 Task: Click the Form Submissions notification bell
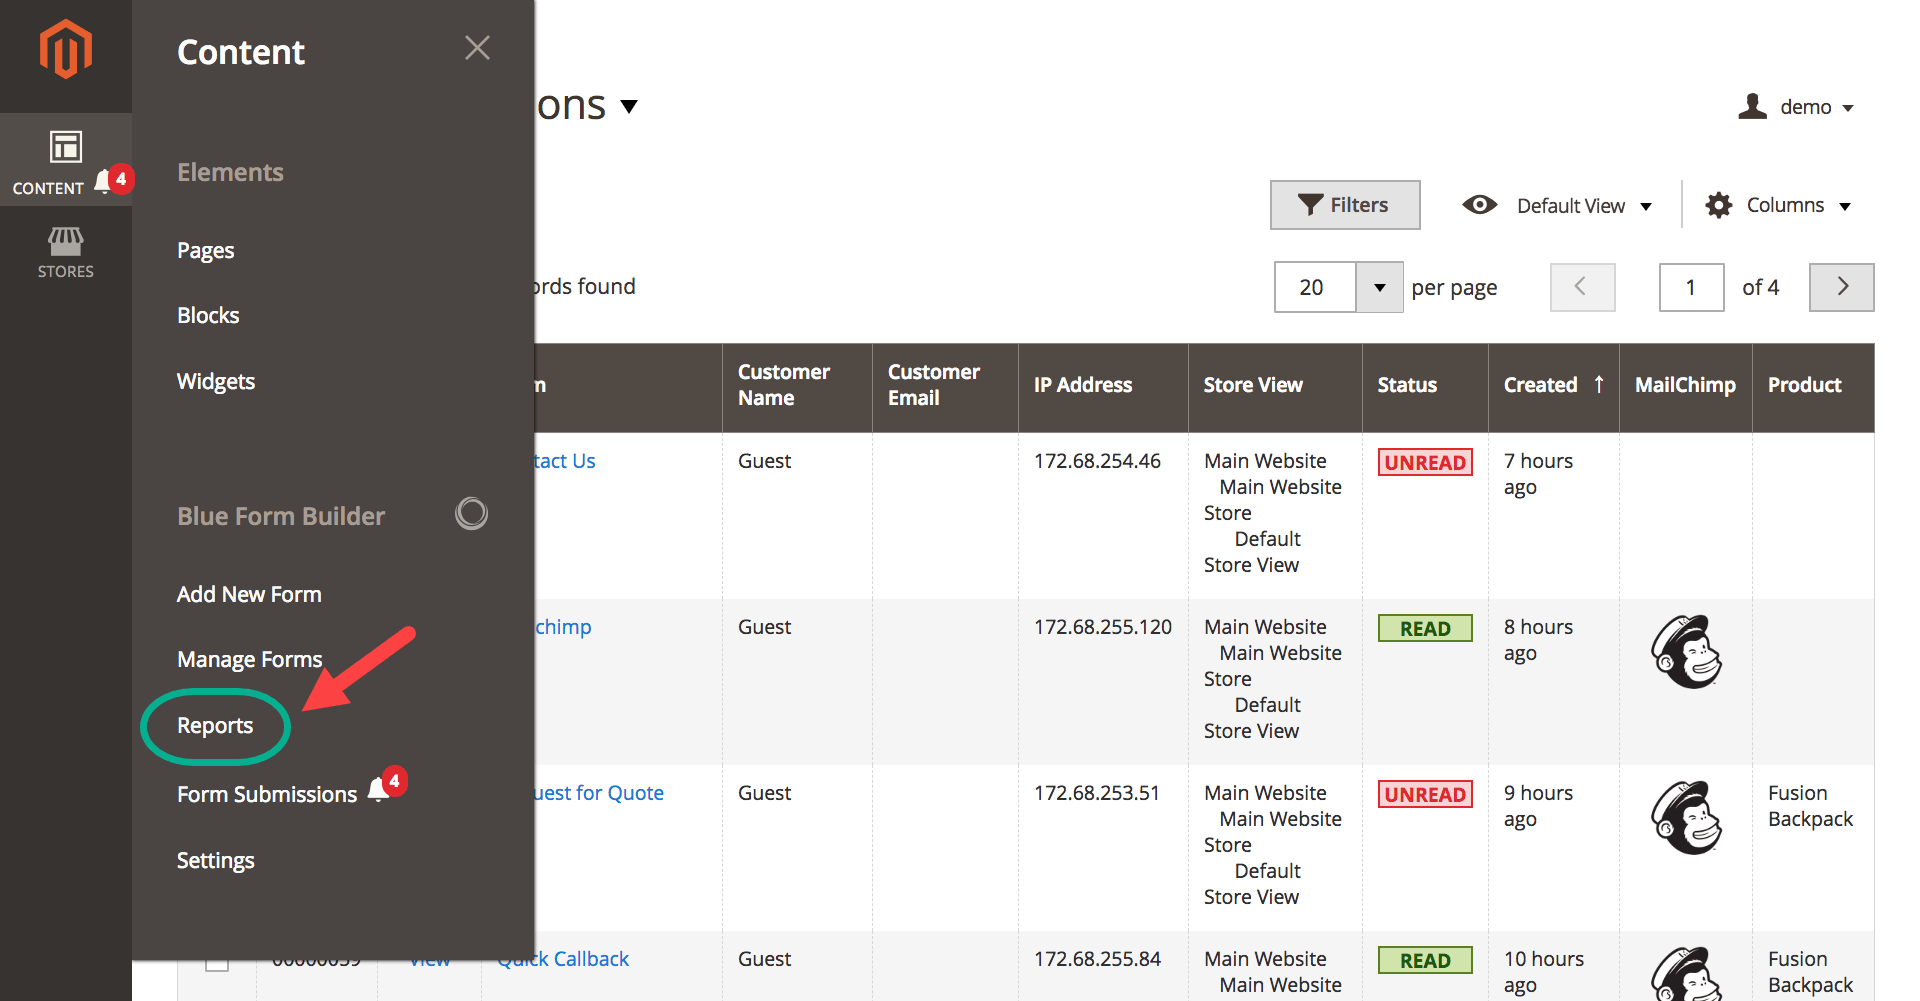pos(387,784)
